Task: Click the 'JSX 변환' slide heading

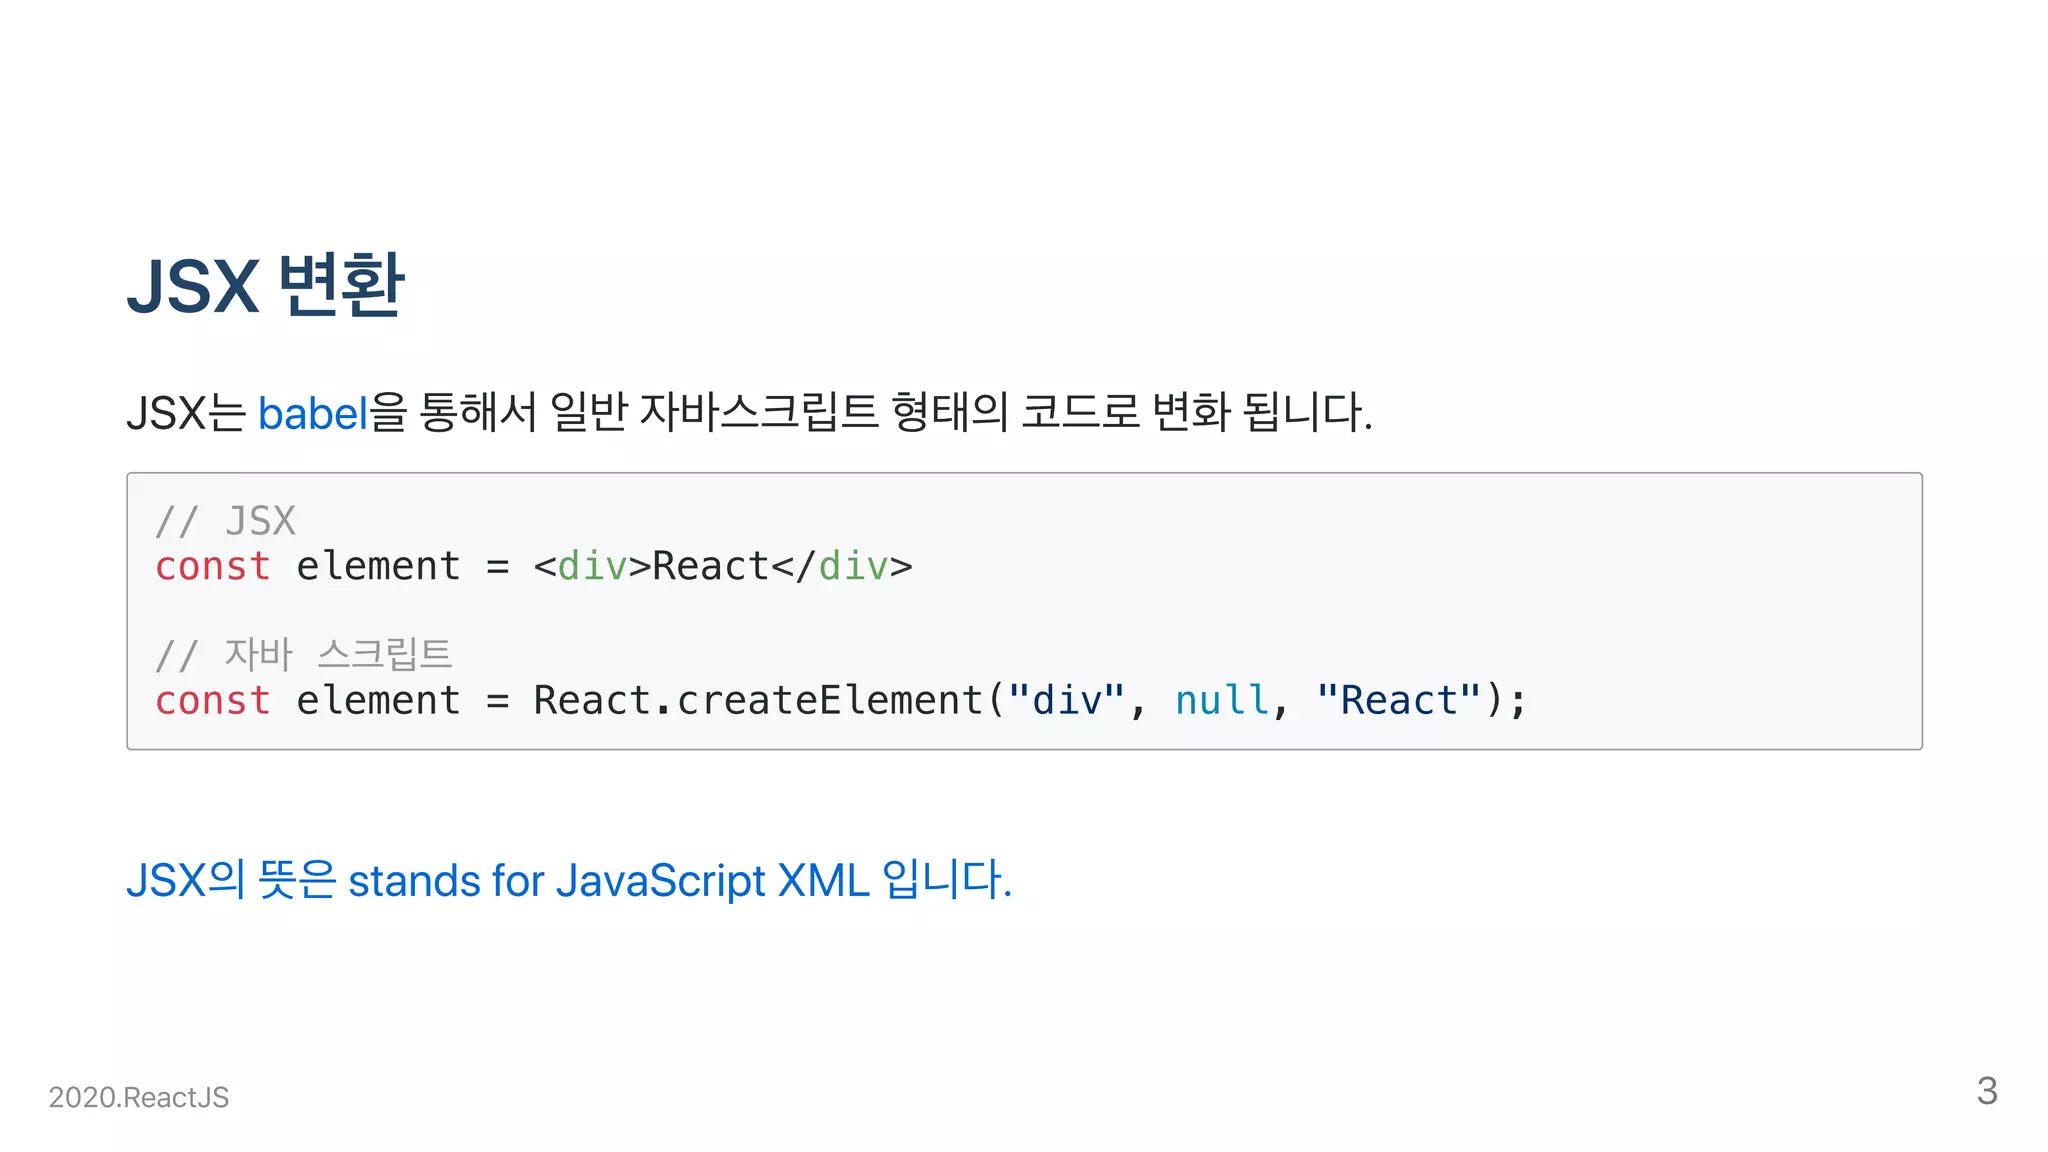Action: coord(266,286)
